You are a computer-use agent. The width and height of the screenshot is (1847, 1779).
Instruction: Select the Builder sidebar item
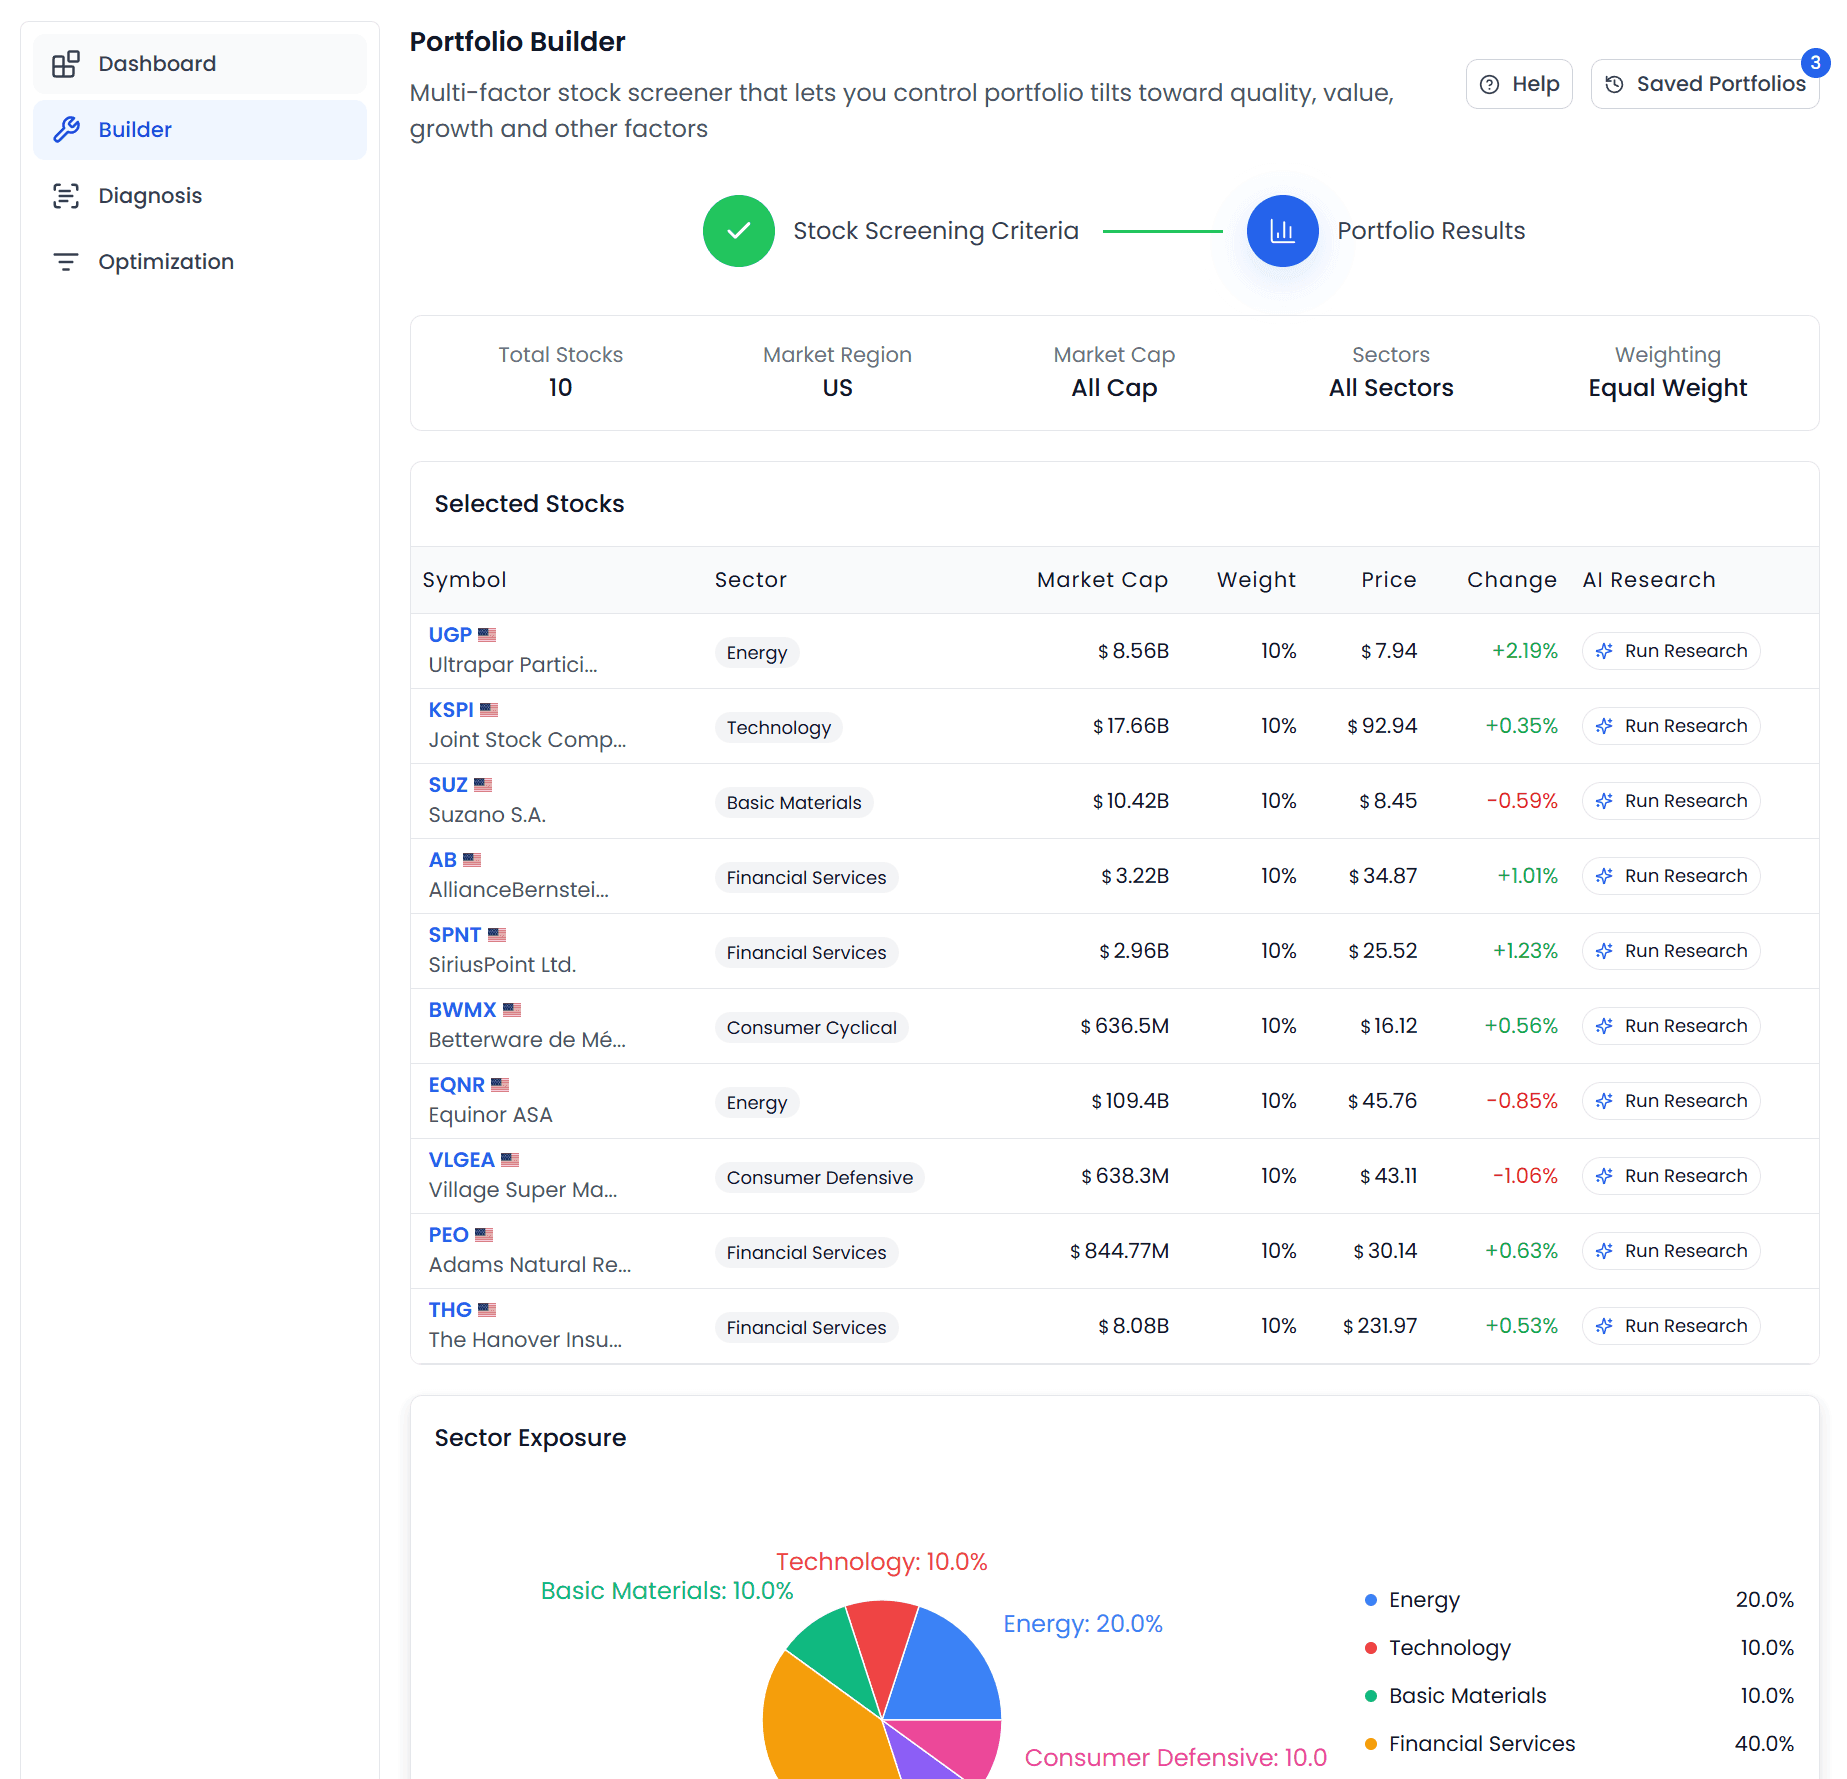pyautogui.click(x=200, y=130)
